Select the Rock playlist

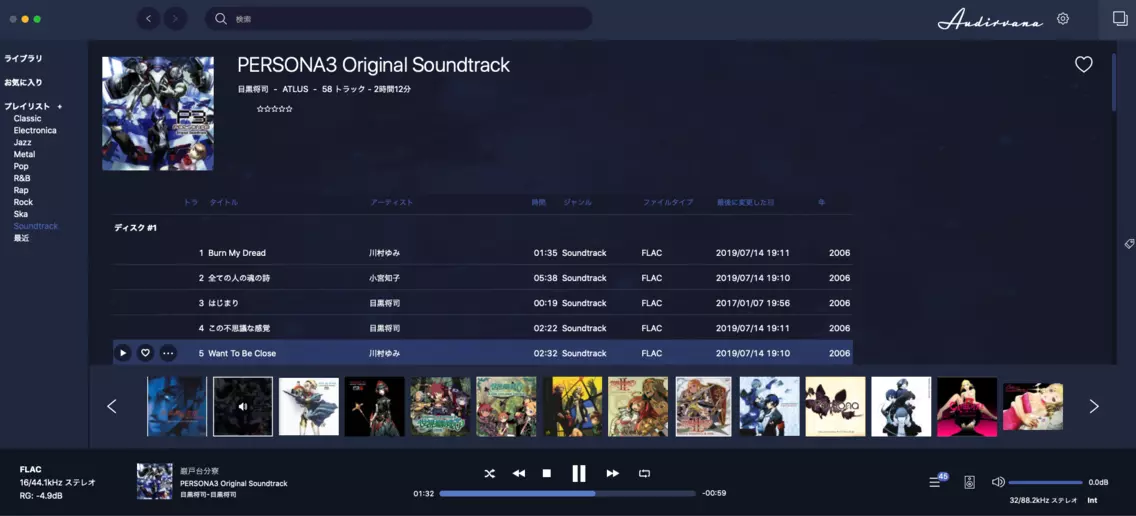(23, 202)
